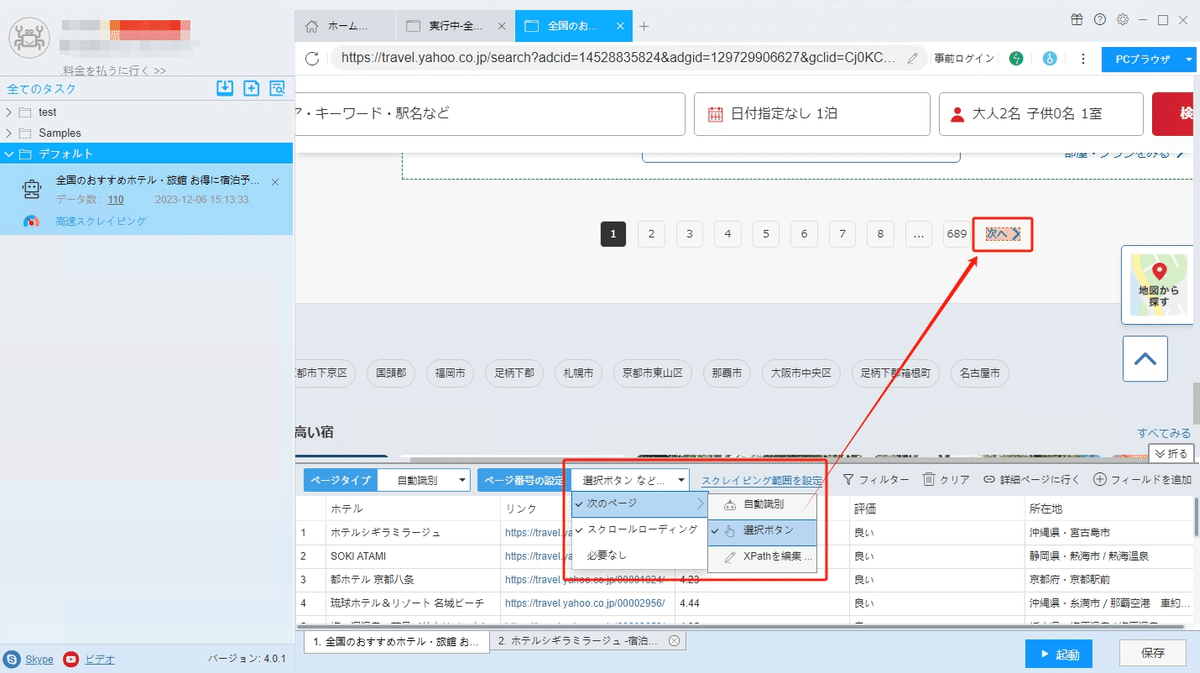Open the PCブラウザ dropdown arrow
The height and width of the screenshot is (673, 1200).
click(x=1188, y=59)
